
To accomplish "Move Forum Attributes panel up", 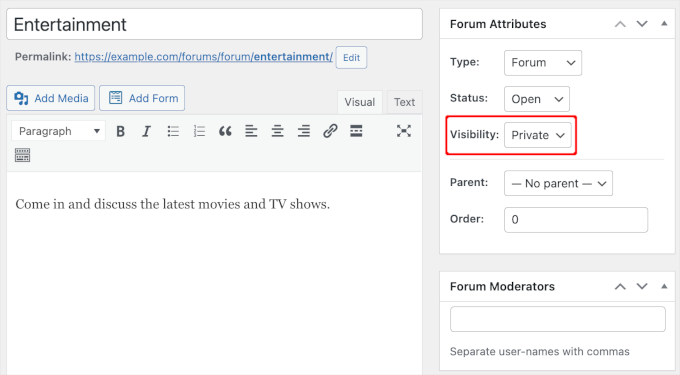I will [x=620, y=24].
